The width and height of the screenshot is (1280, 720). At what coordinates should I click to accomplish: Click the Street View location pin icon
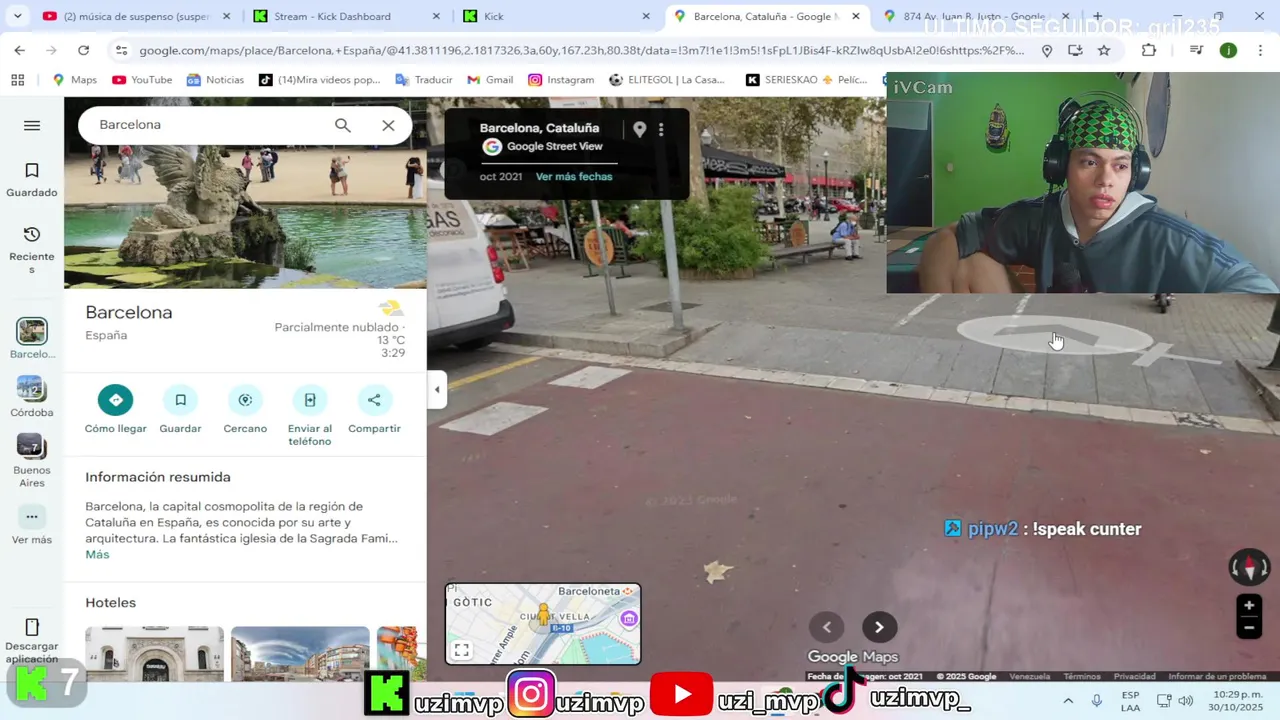(x=640, y=129)
